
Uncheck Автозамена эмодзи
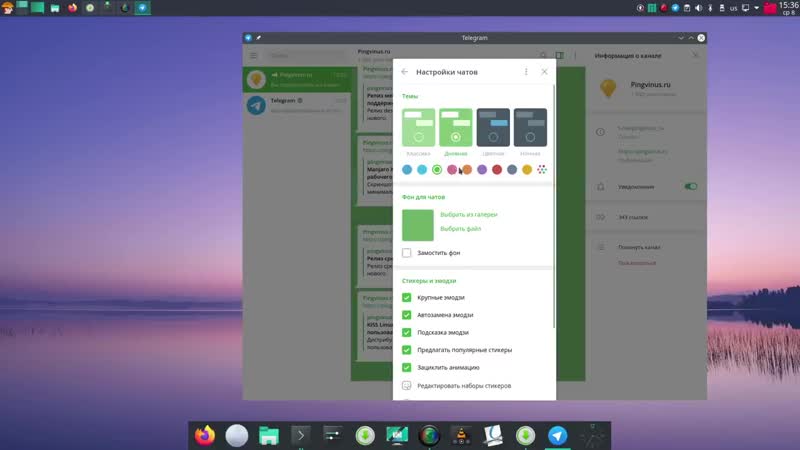click(x=407, y=315)
